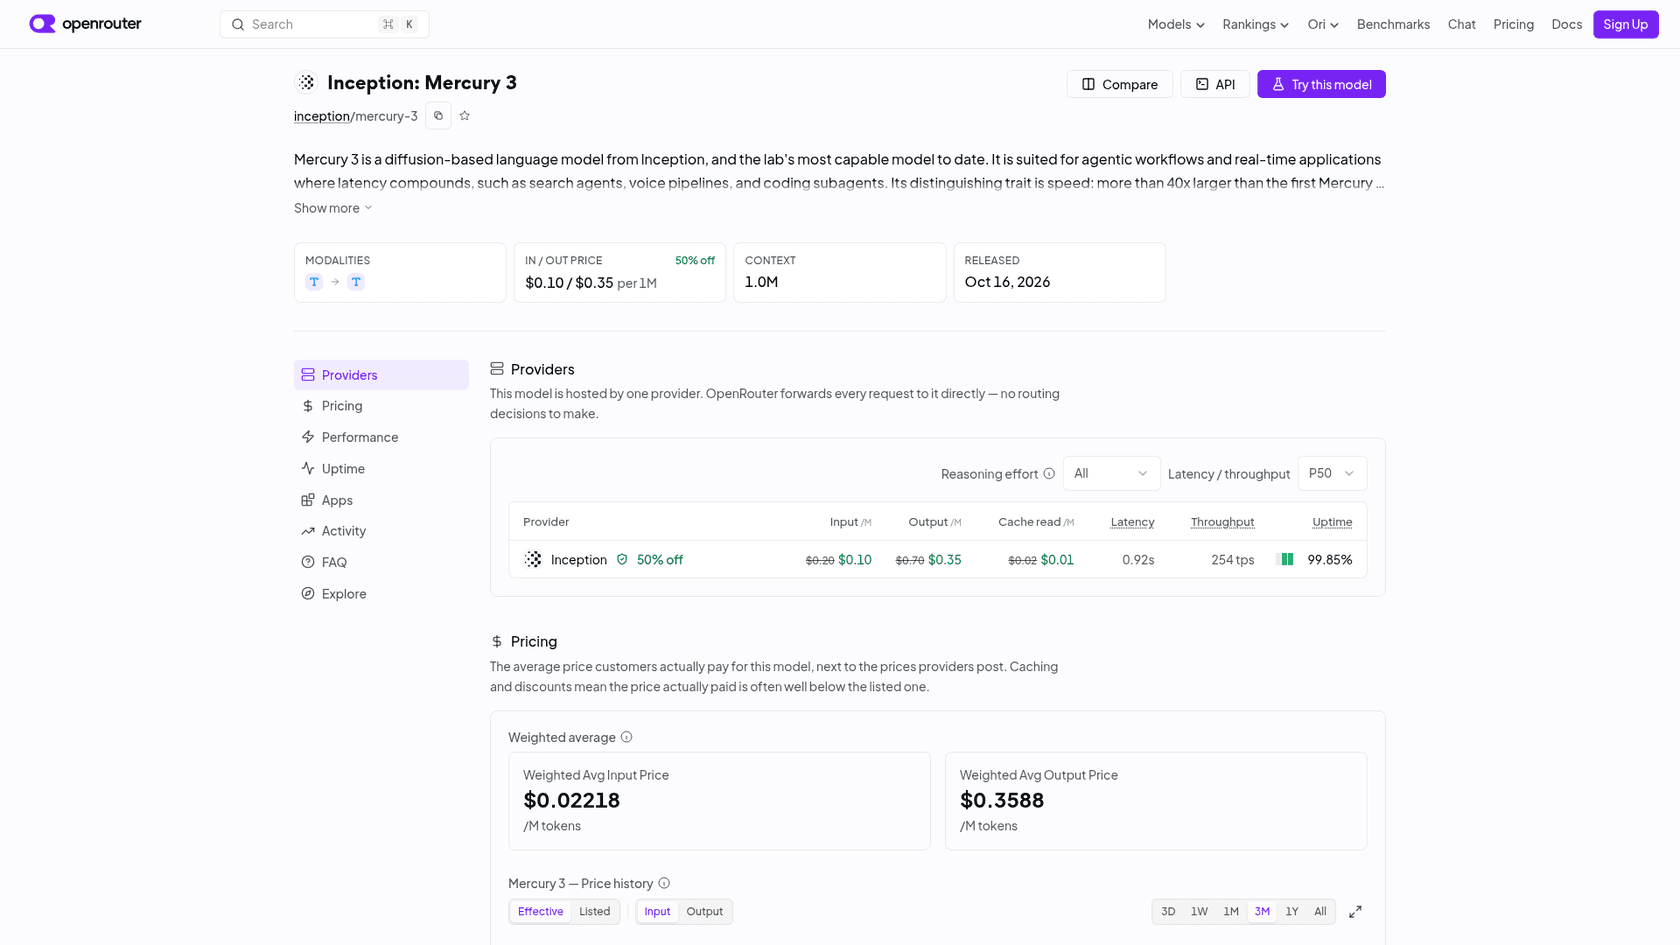Open the Benchmarks nav item
The image size is (1680, 945).
tap(1393, 24)
